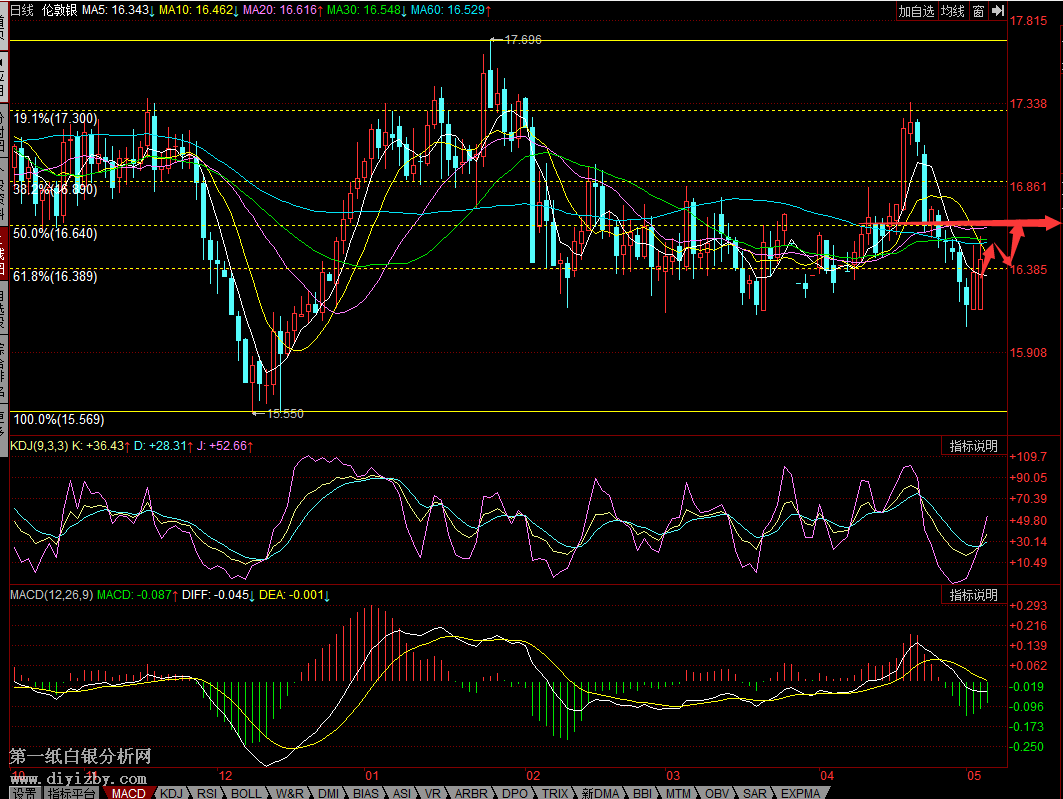This screenshot has height=799, width=1063.
Task: Click the 日线 period label
Action: 21,9
